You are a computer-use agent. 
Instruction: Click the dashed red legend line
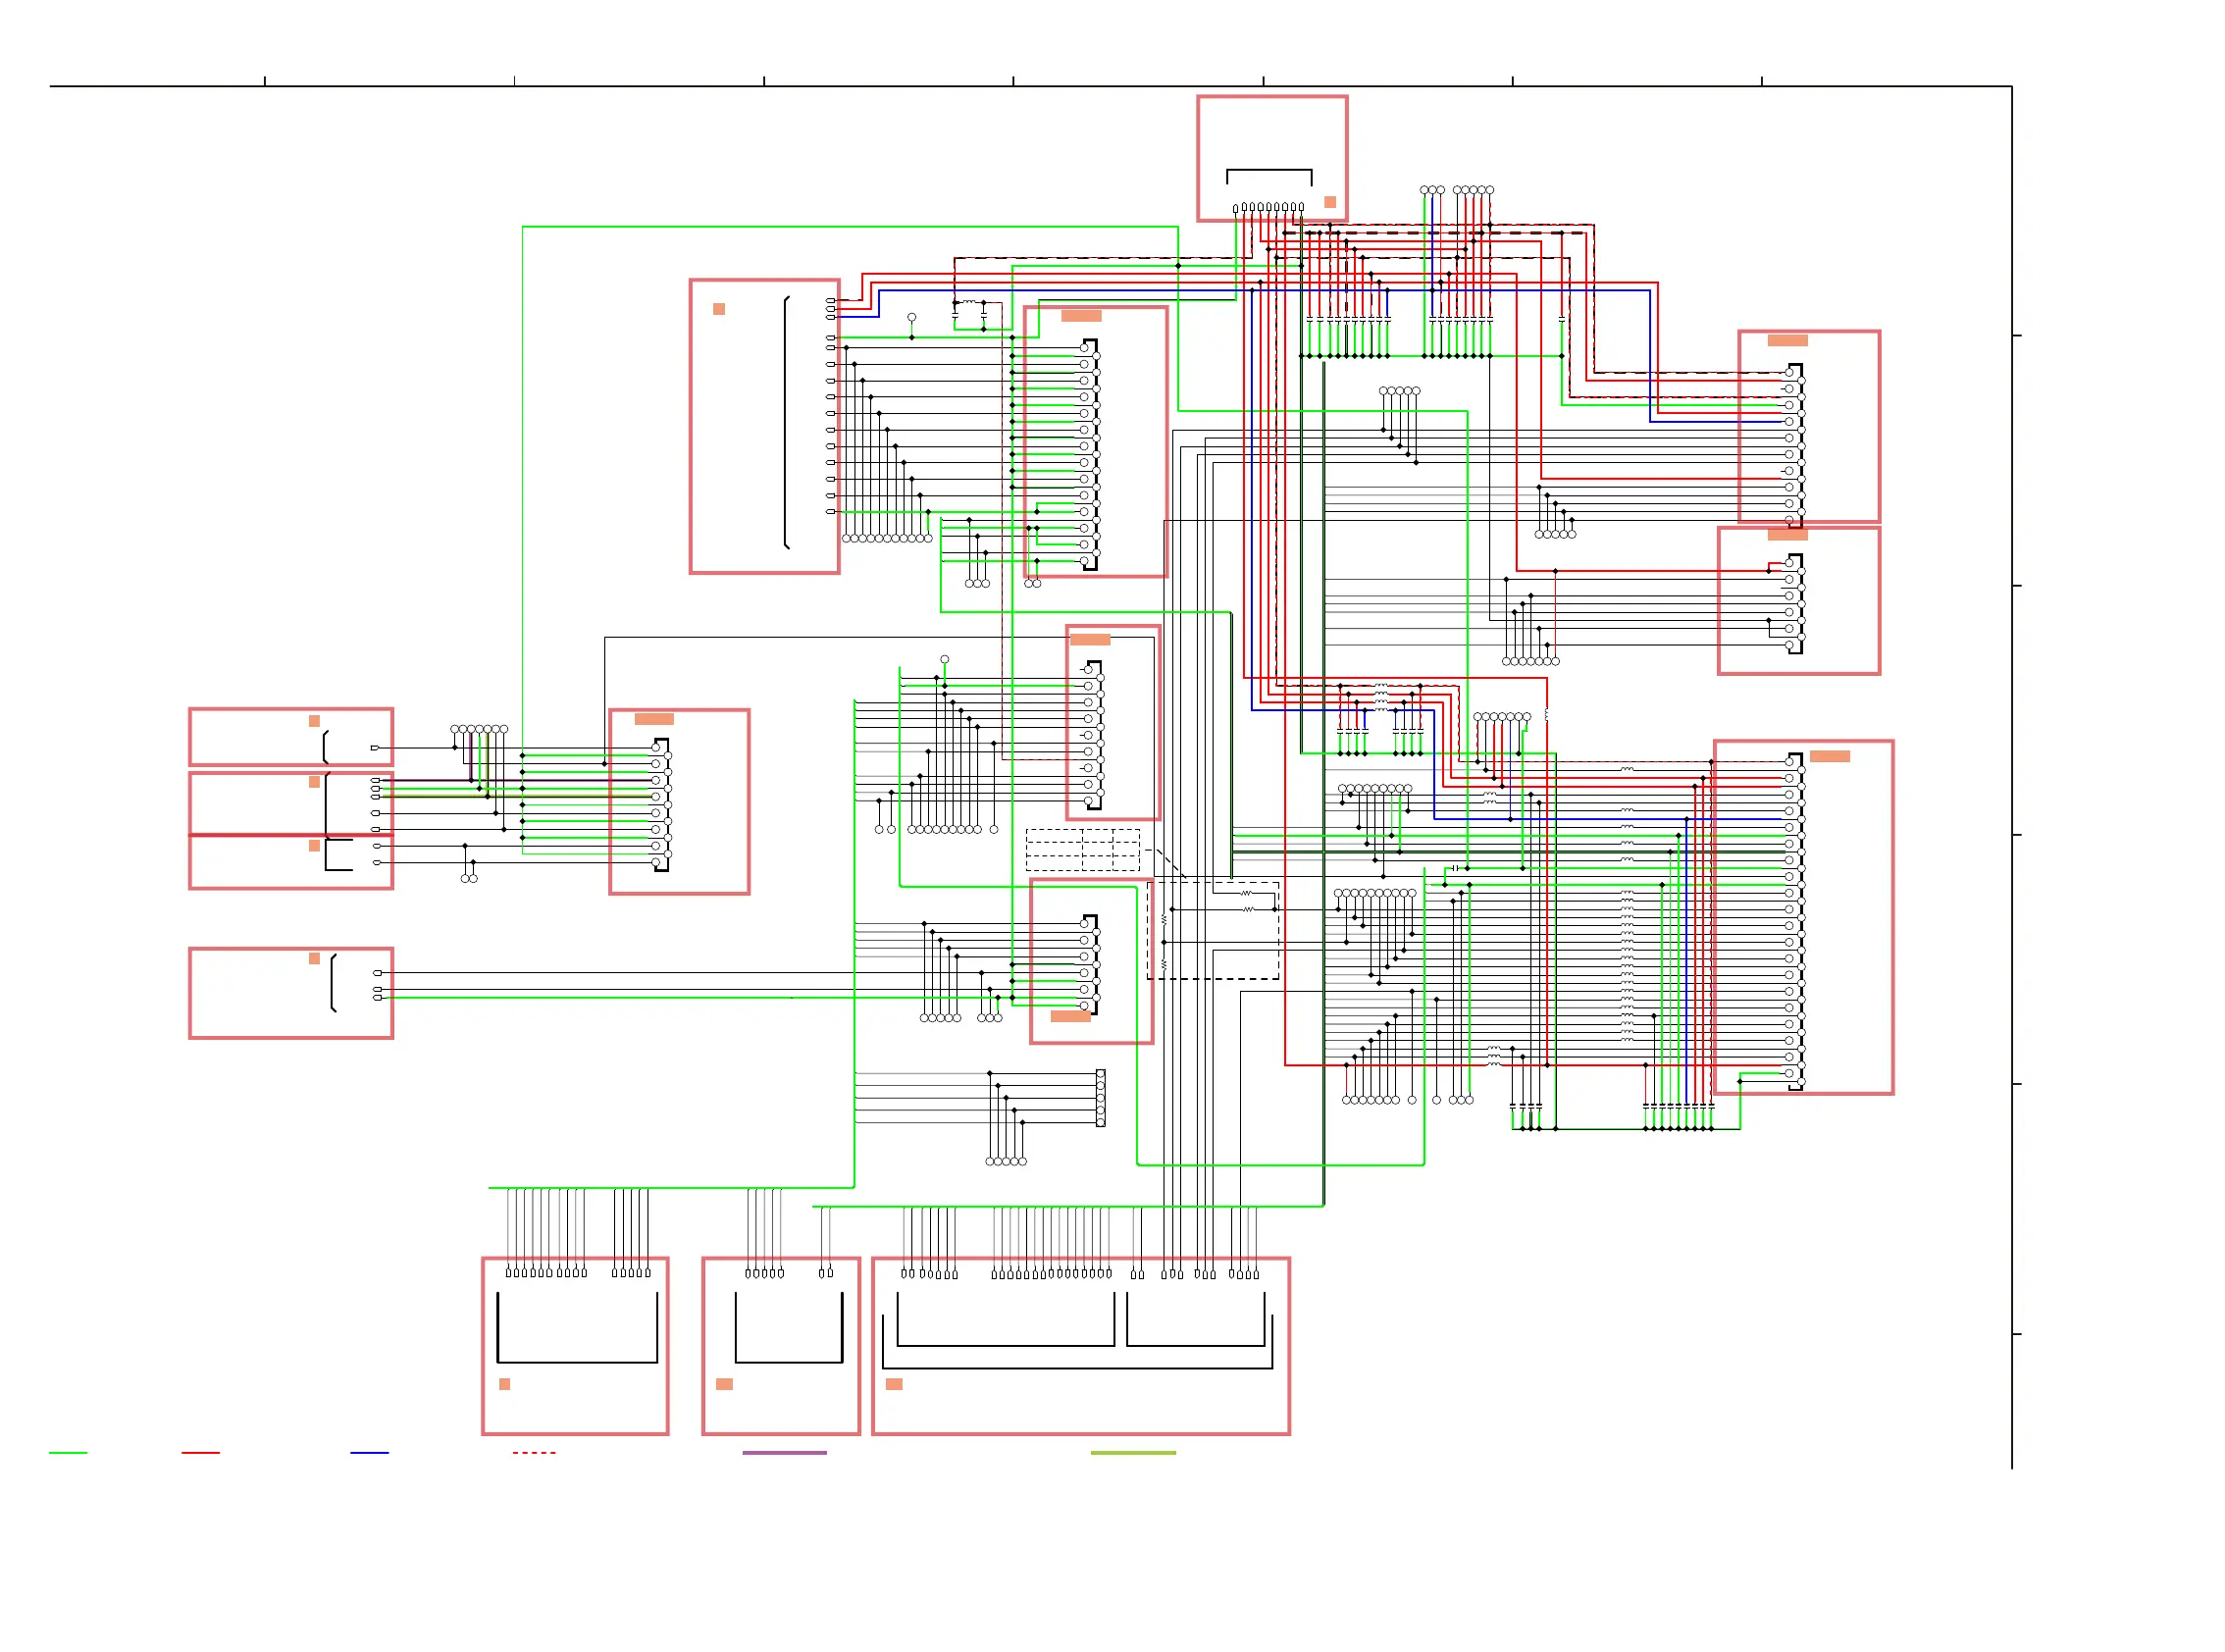tap(534, 1452)
